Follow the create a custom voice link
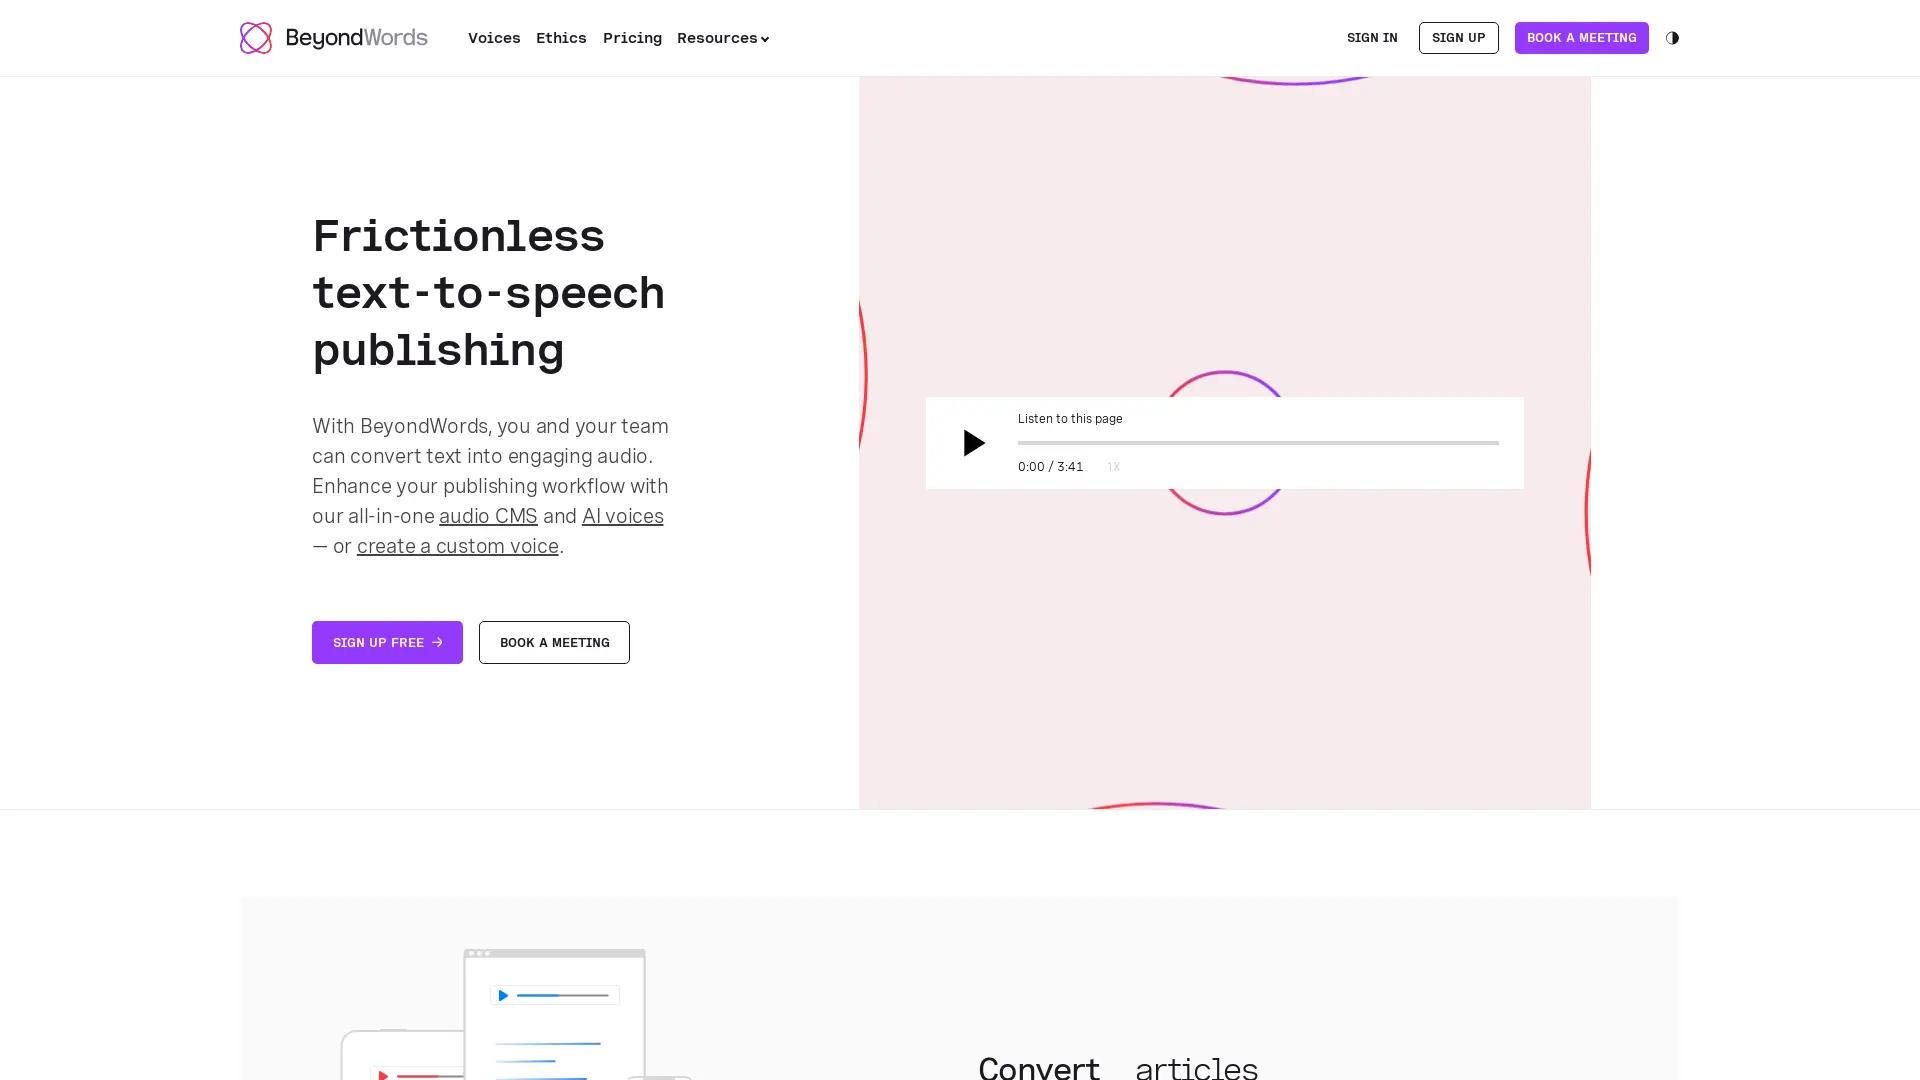The height and width of the screenshot is (1080, 1920). click(457, 546)
